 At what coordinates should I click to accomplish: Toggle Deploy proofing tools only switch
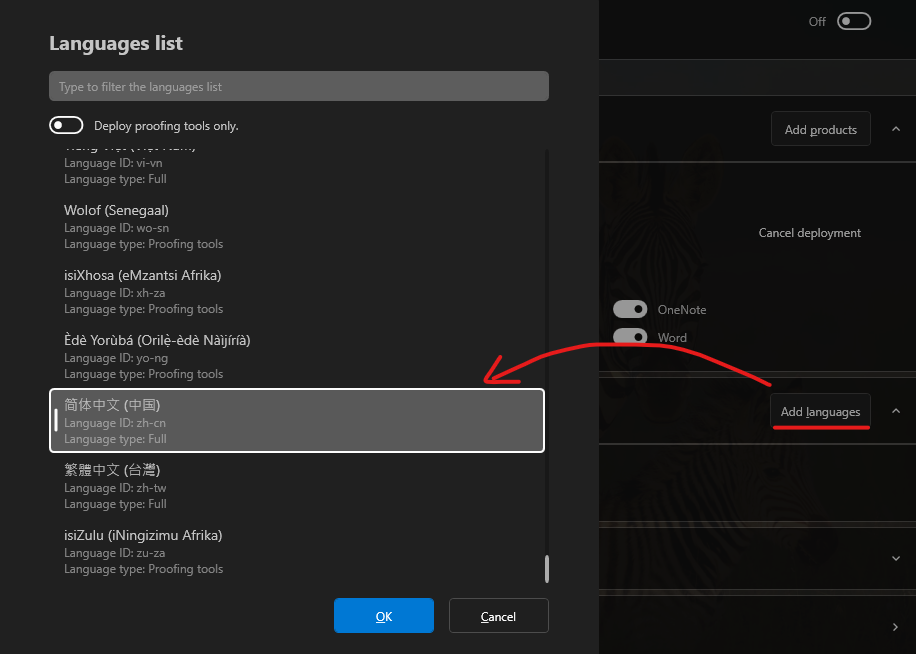(66, 125)
